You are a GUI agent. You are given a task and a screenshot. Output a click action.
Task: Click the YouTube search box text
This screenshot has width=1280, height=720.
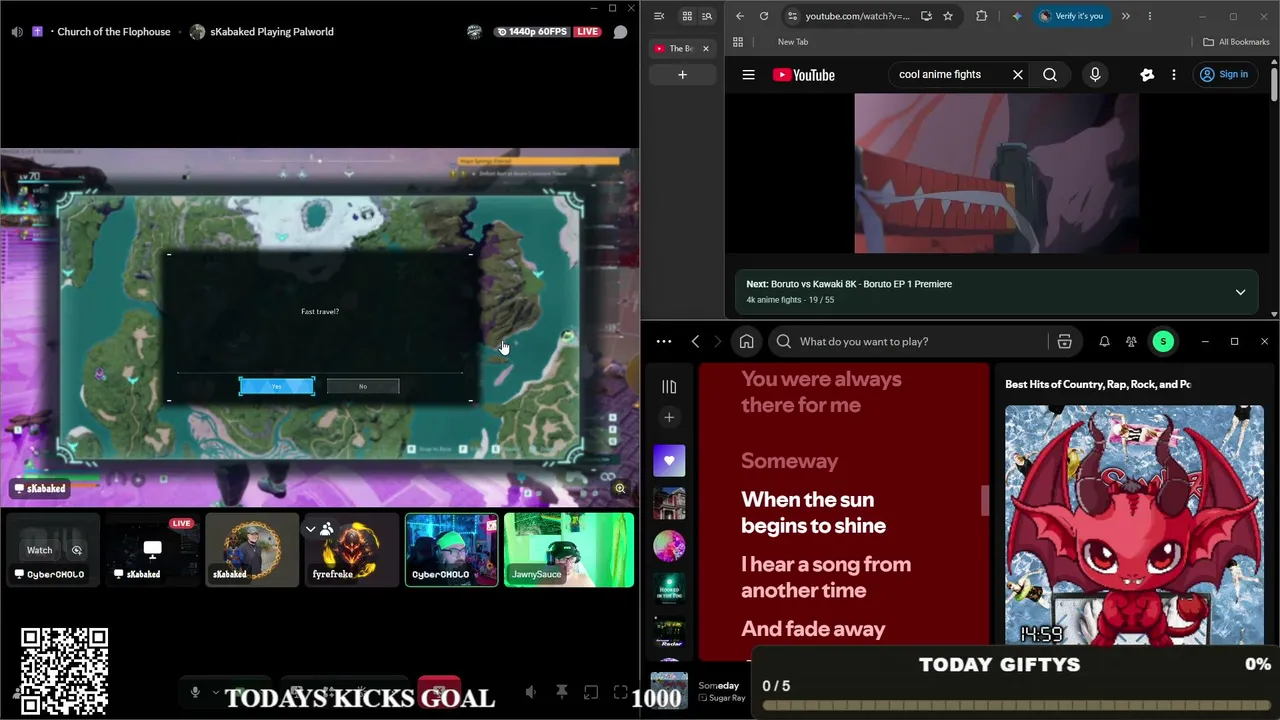coord(940,75)
